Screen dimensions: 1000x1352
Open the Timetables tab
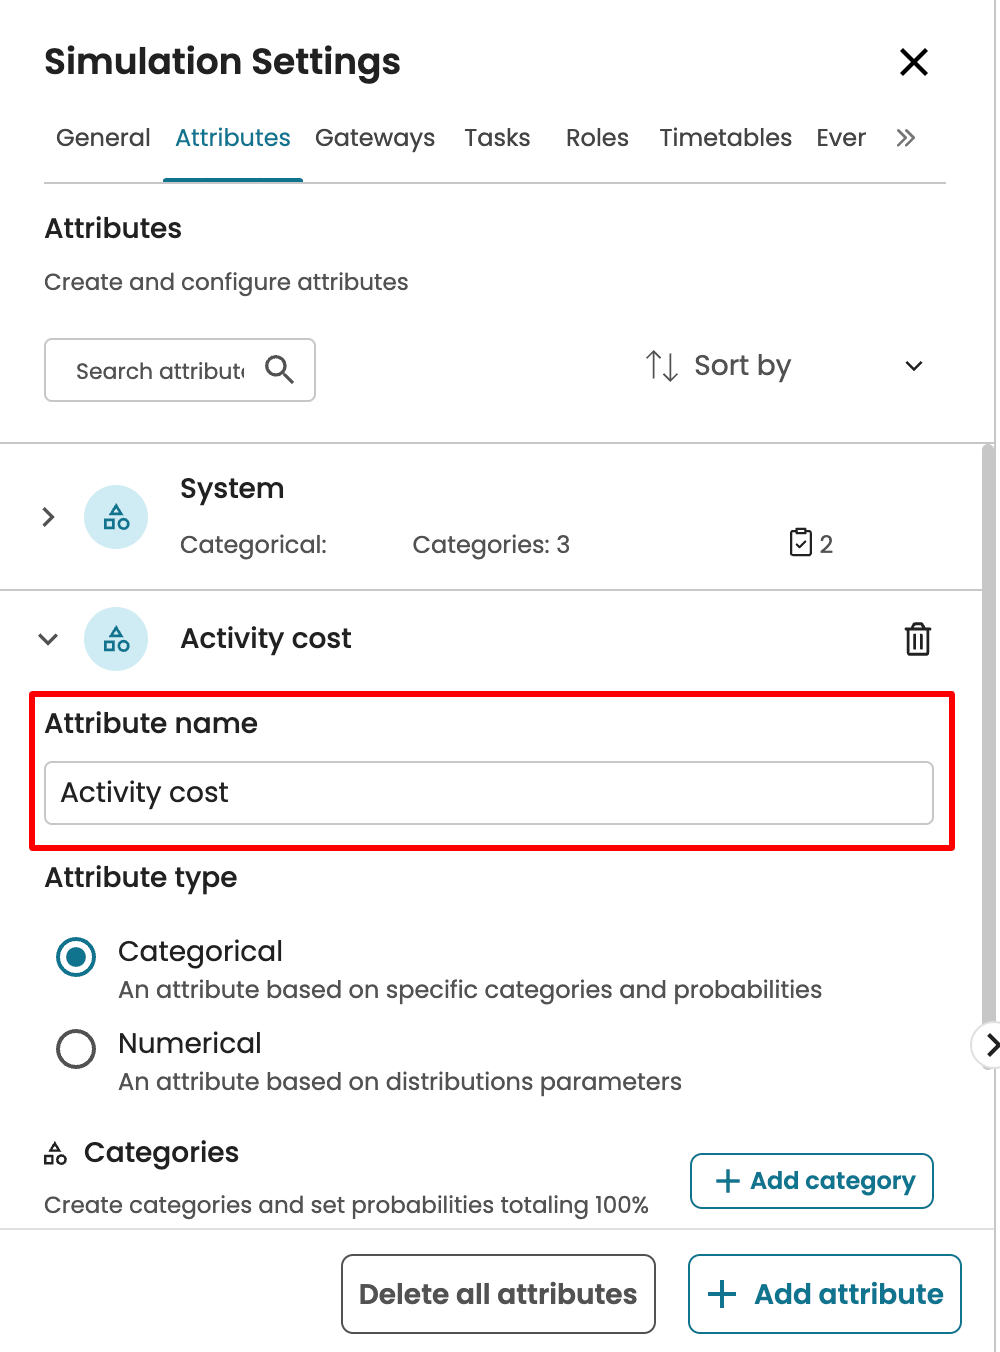point(725,138)
